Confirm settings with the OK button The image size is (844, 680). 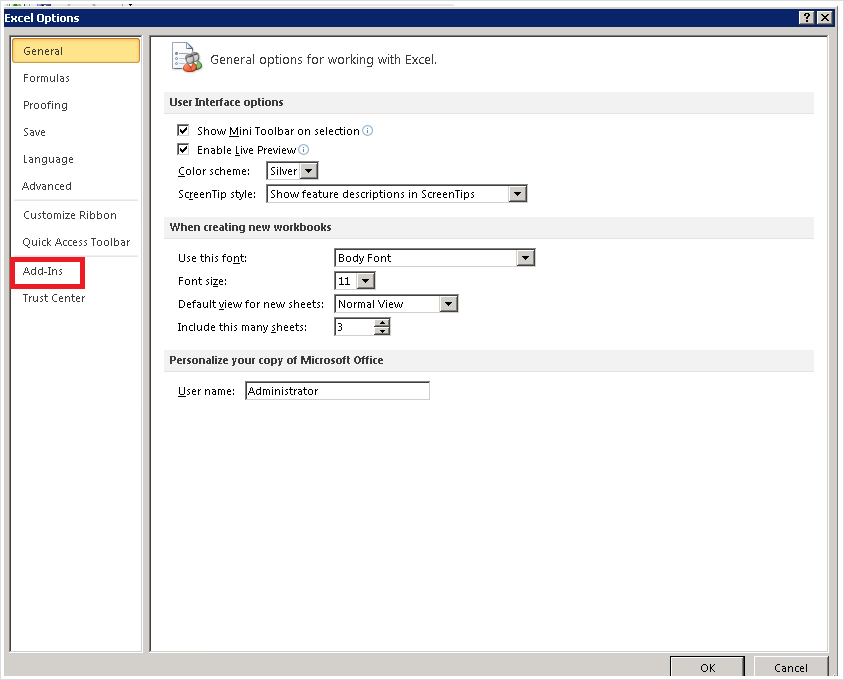[707, 667]
